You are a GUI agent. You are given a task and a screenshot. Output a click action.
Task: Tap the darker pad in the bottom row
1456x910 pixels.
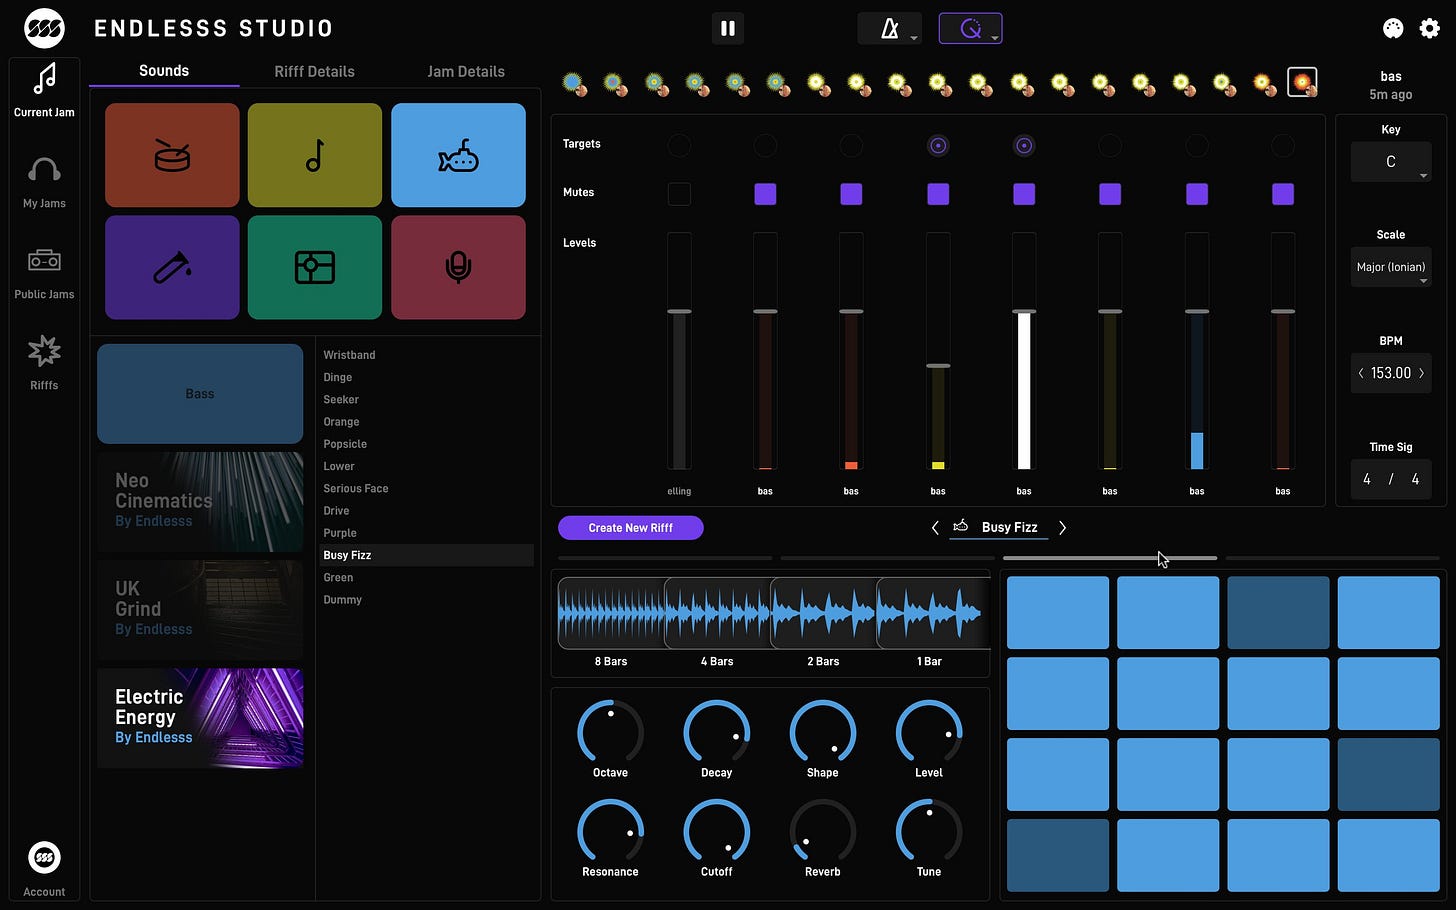click(x=1058, y=855)
